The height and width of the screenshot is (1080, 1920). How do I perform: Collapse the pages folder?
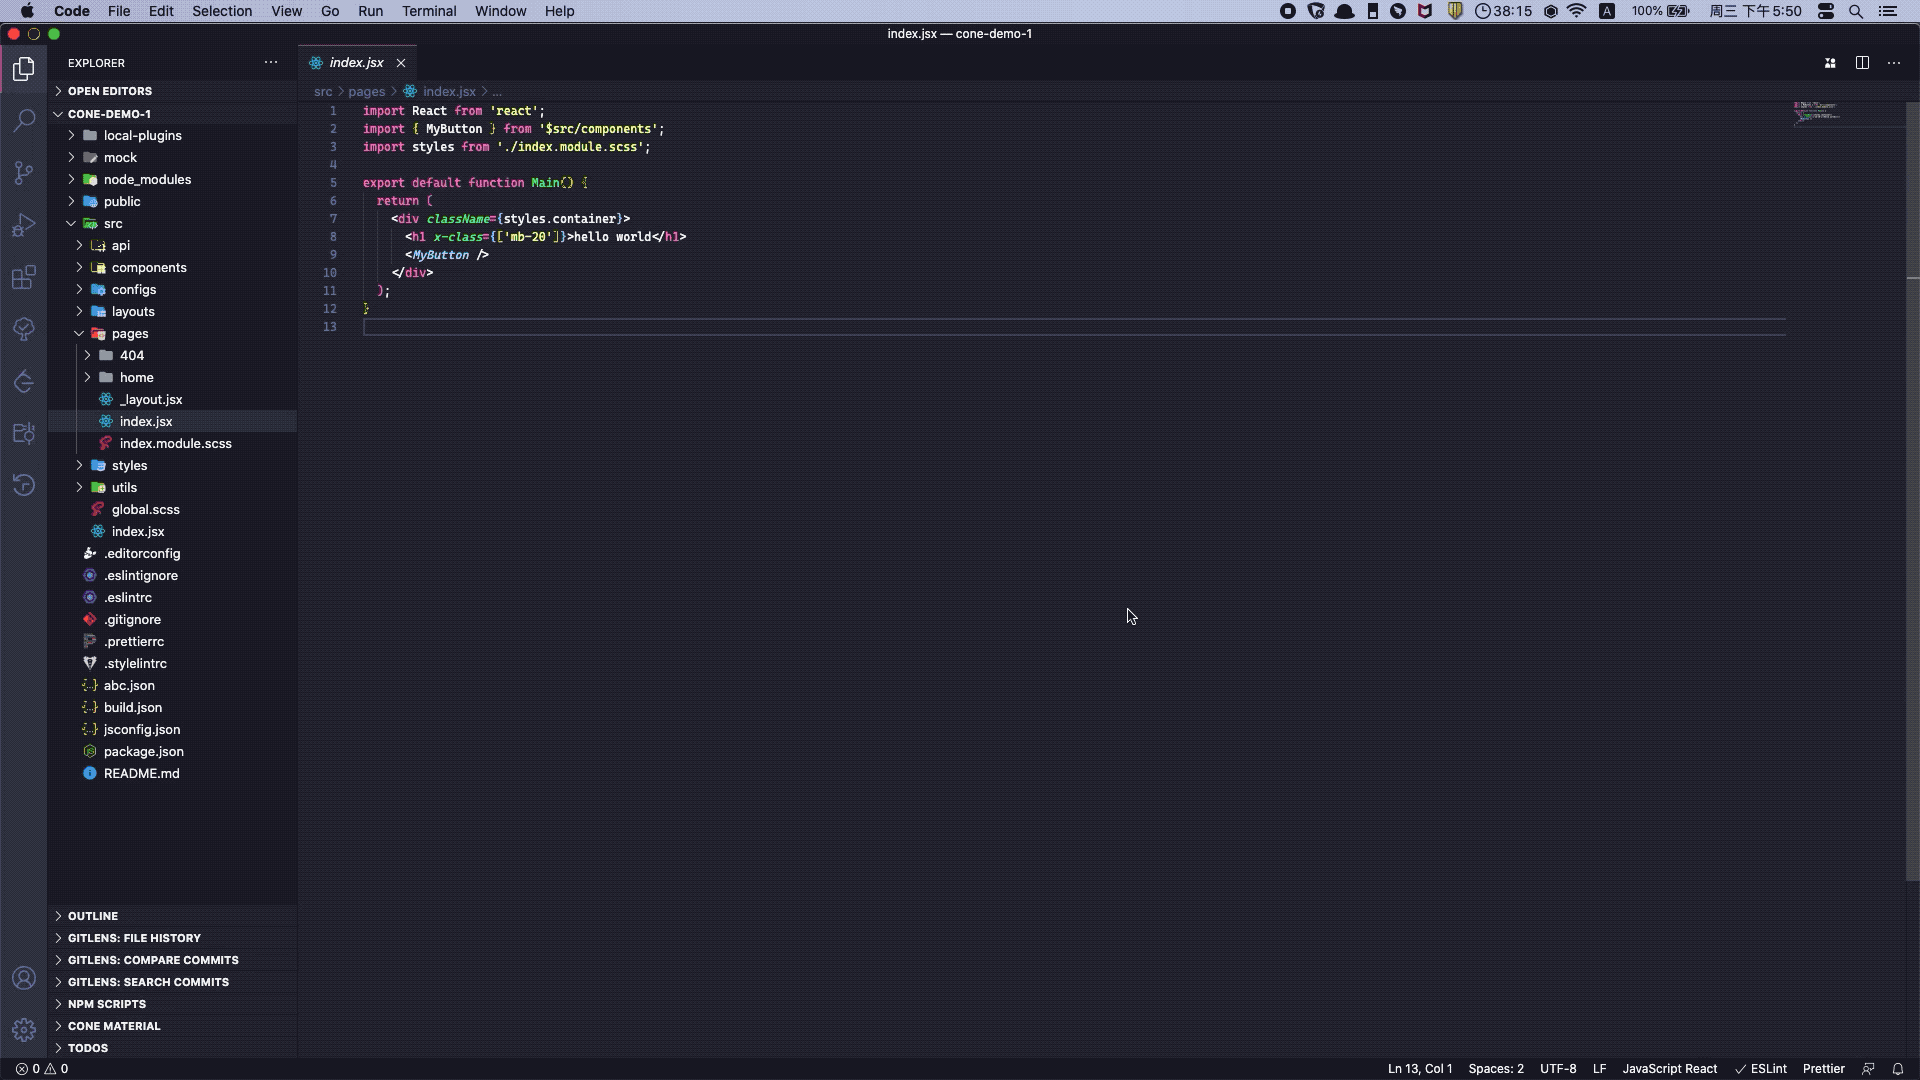click(x=130, y=333)
